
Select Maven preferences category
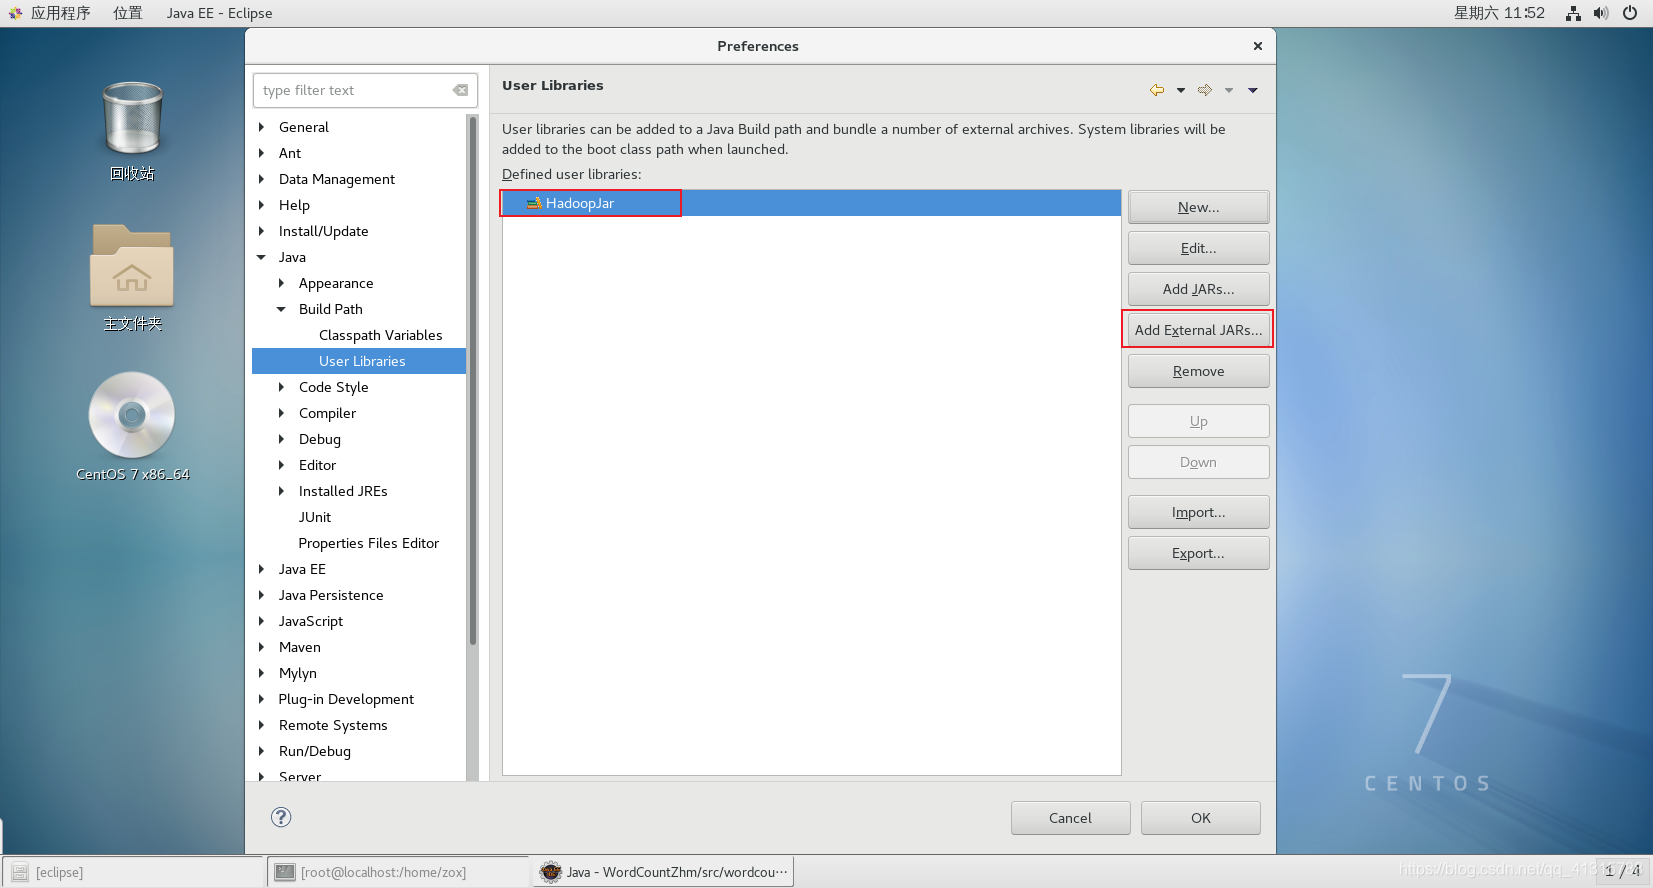point(299,647)
